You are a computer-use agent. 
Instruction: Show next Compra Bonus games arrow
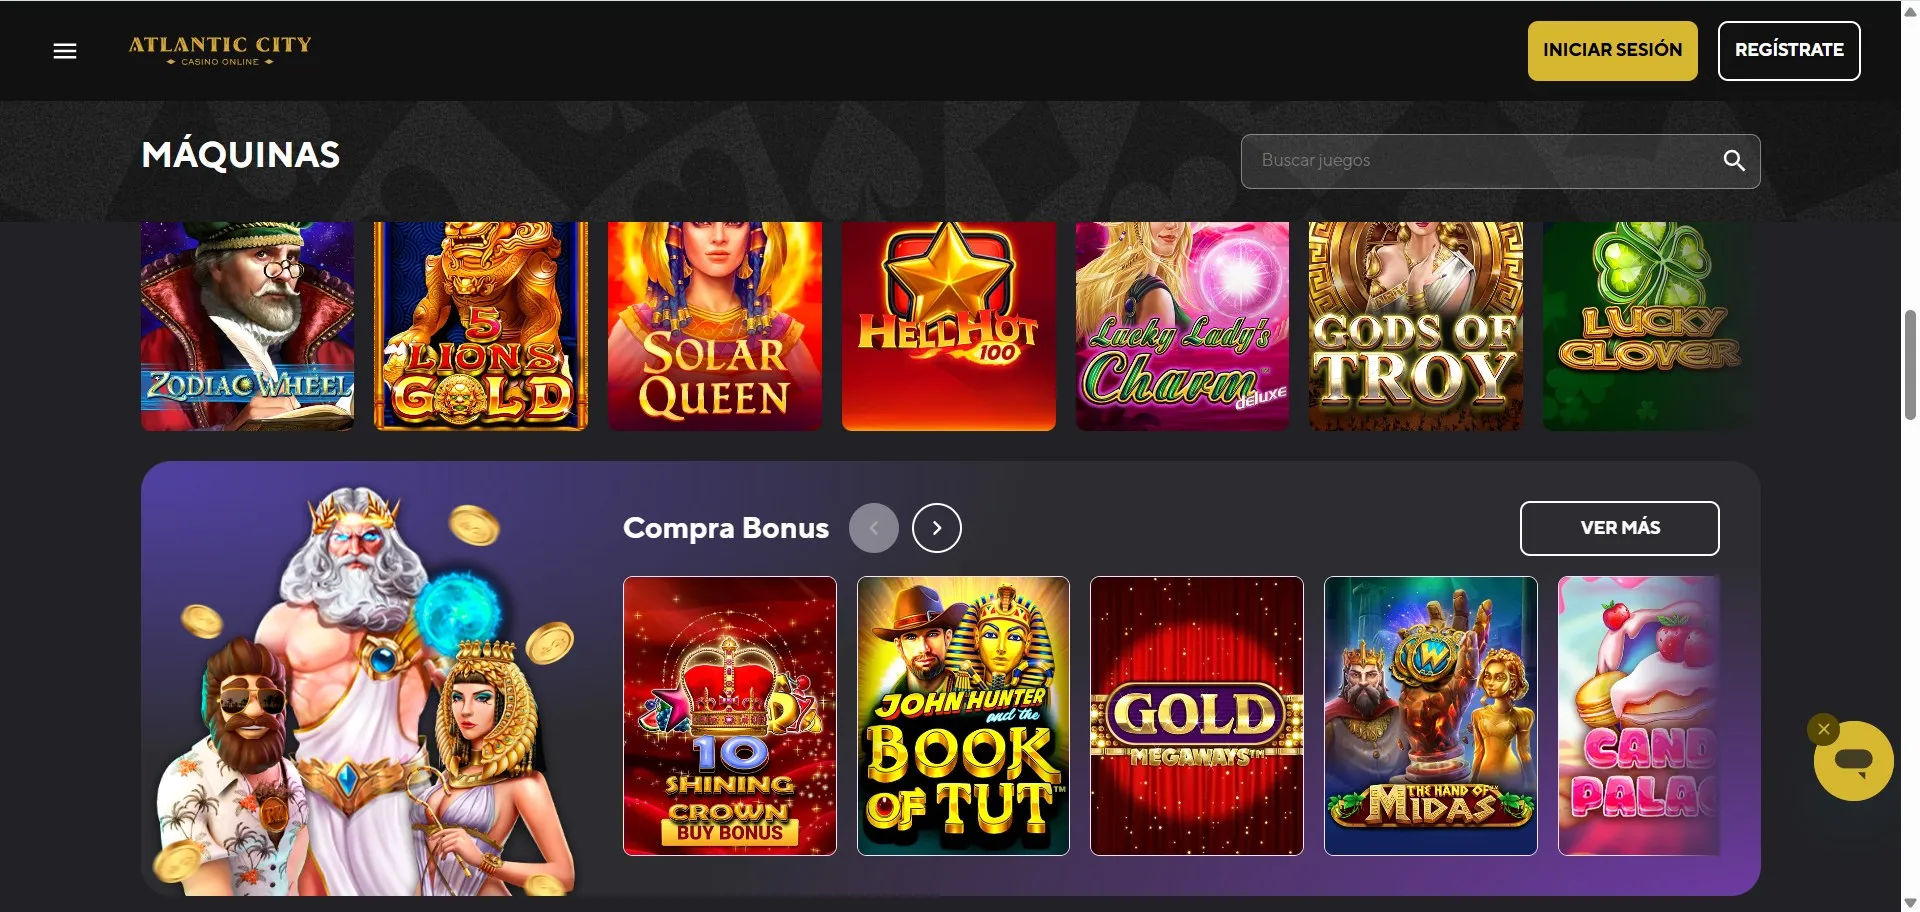[936, 528]
